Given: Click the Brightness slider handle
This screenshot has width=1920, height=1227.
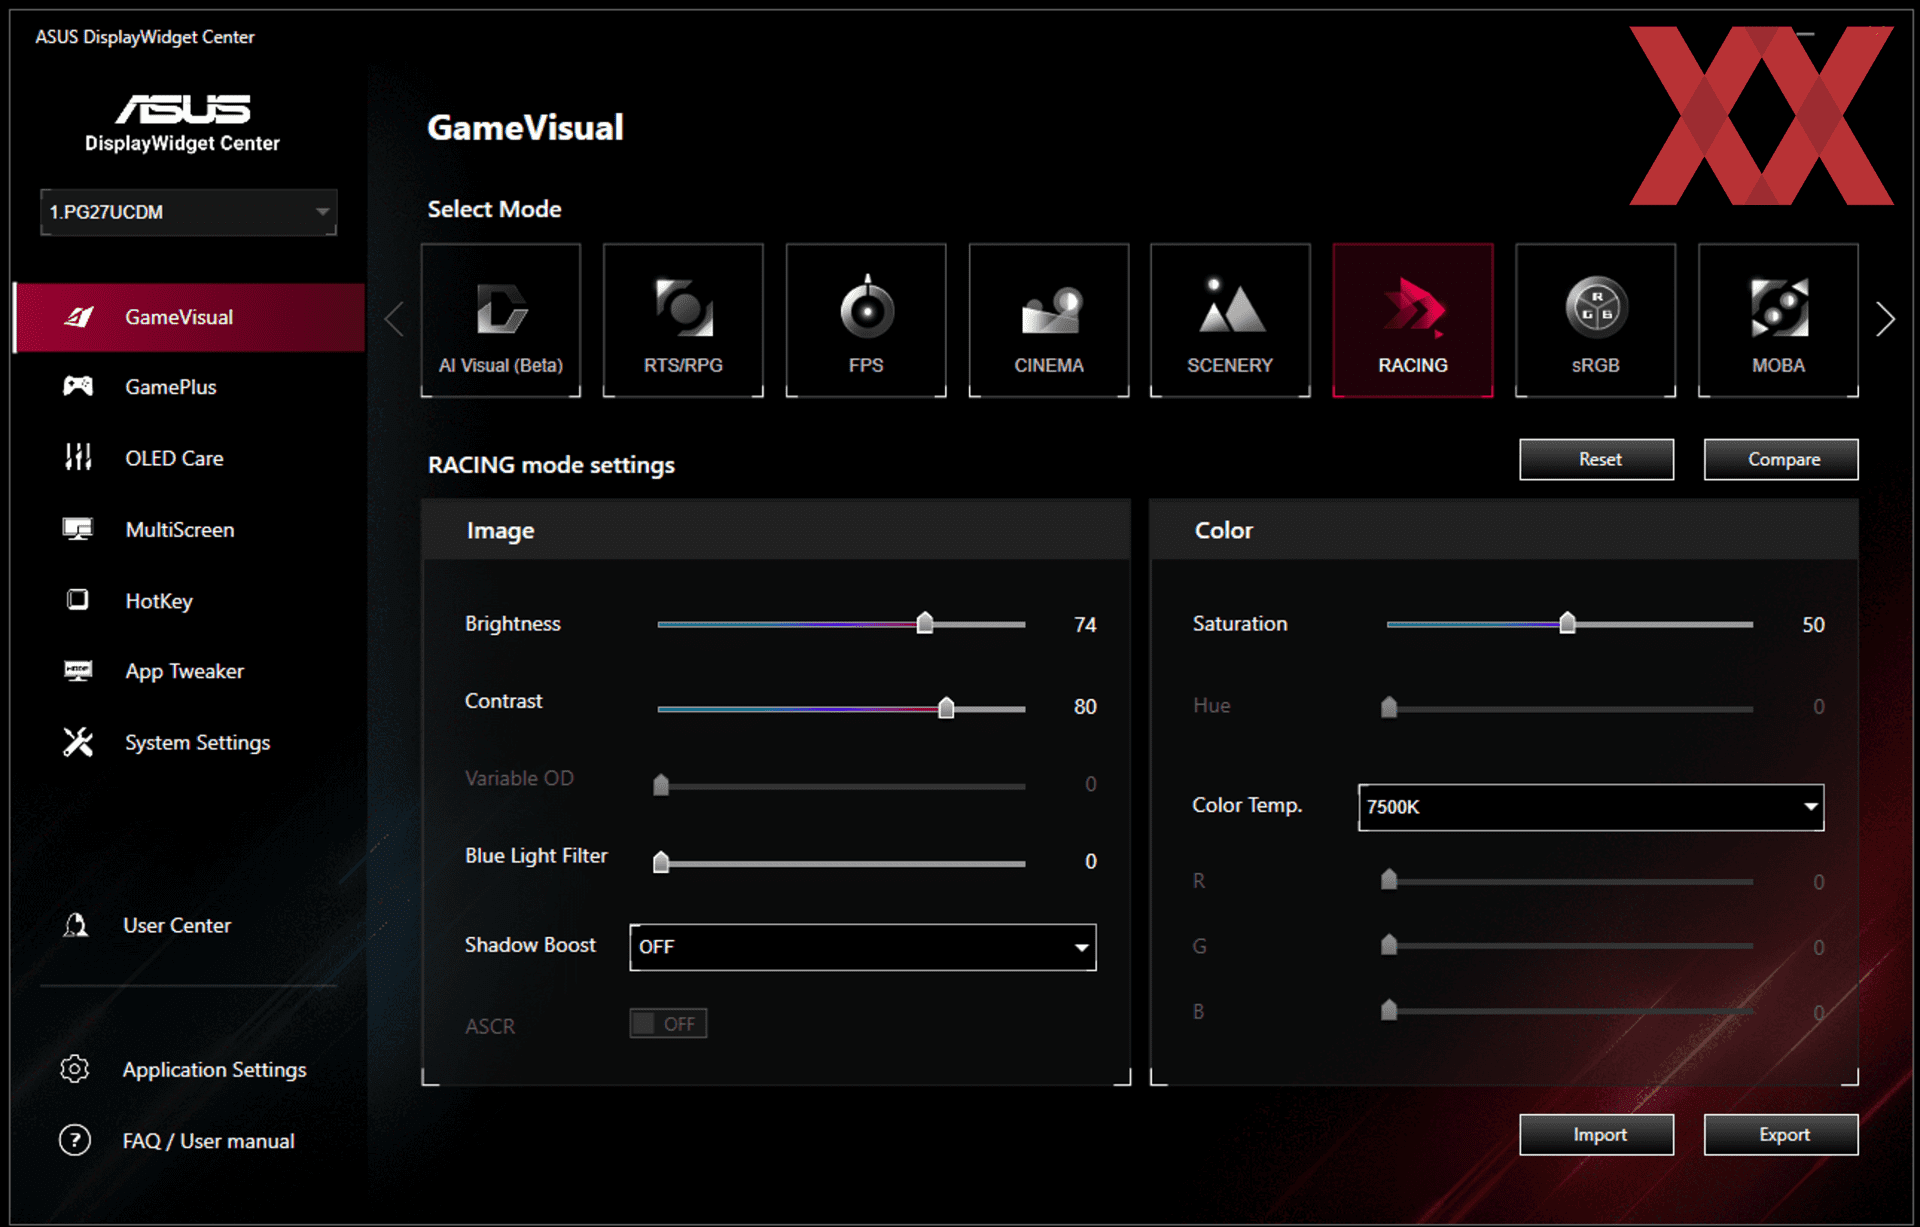Looking at the screenshot, I should click(x=925, y=623).
